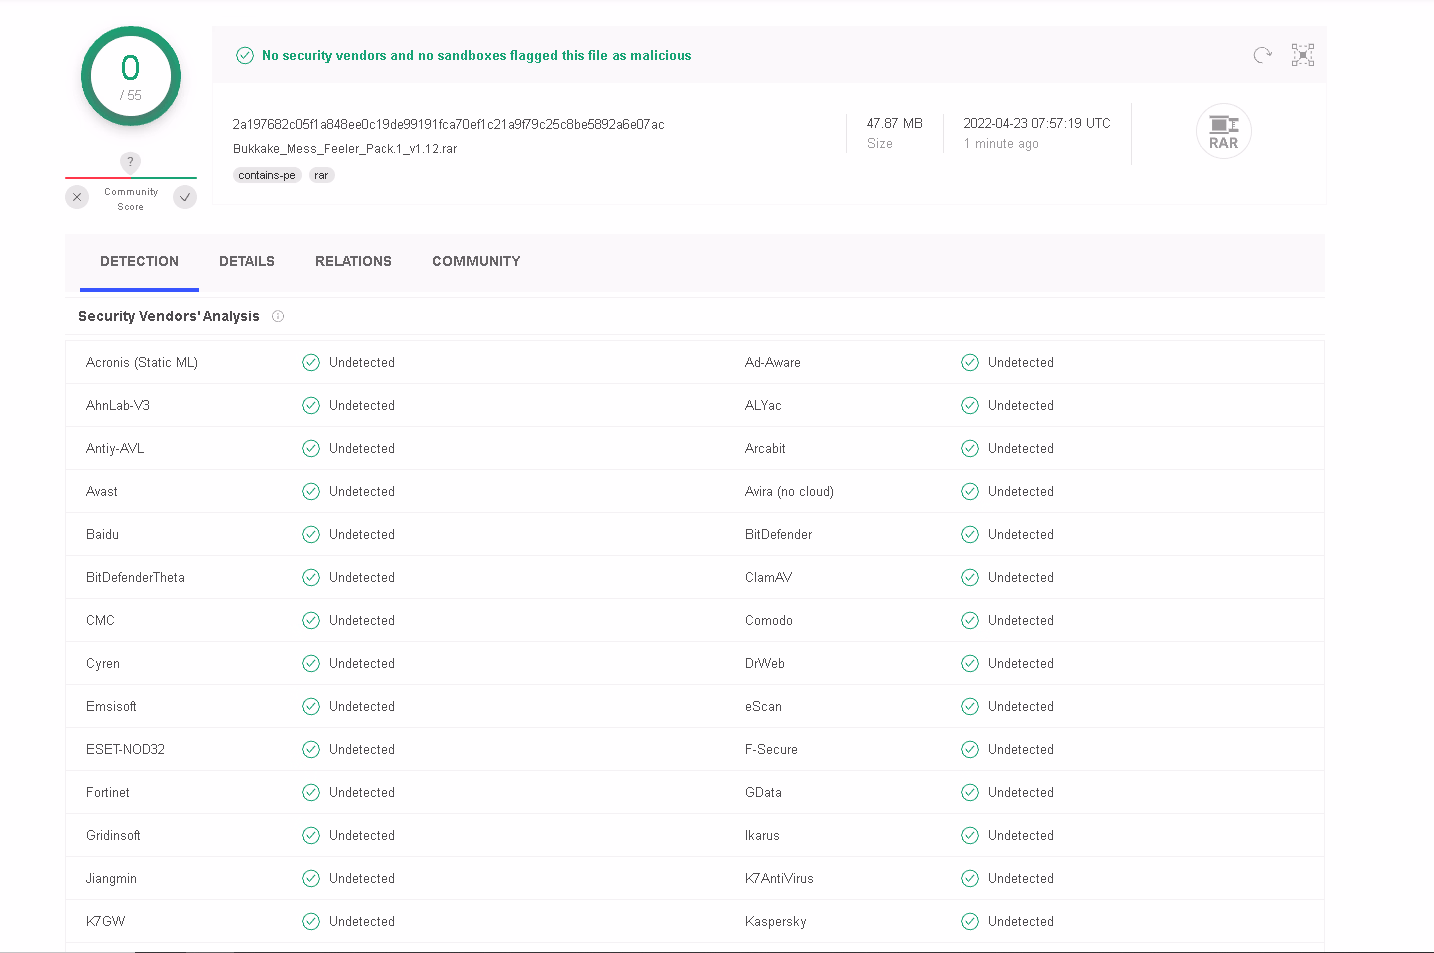Click the '1 minute ago' text
This screenshot has height=953, width=1434.
(x=1001, y=144)
